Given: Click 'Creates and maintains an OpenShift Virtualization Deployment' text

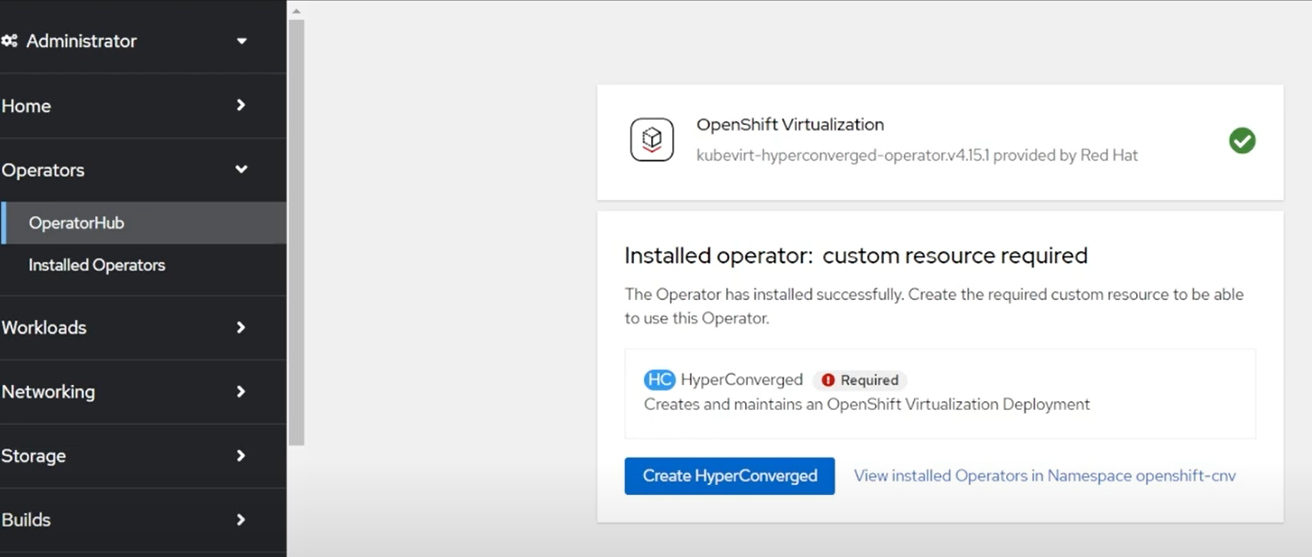Looking at the screenshot, I should (x=867, y=405).
